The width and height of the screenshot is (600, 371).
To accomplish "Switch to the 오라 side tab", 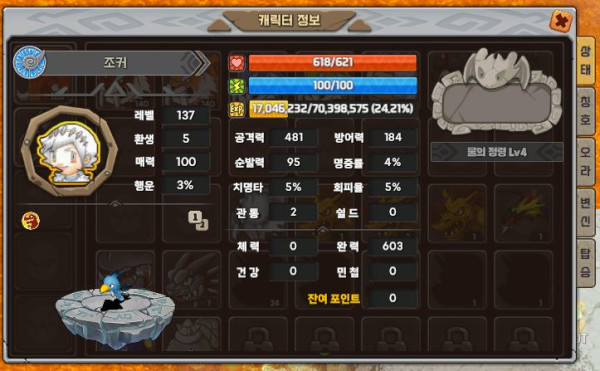I will 585,162.
